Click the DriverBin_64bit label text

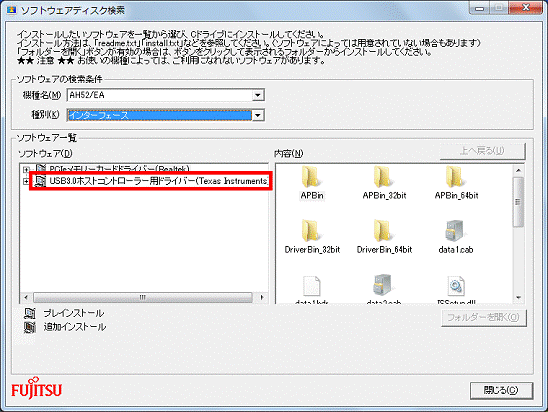coord(384,250)
